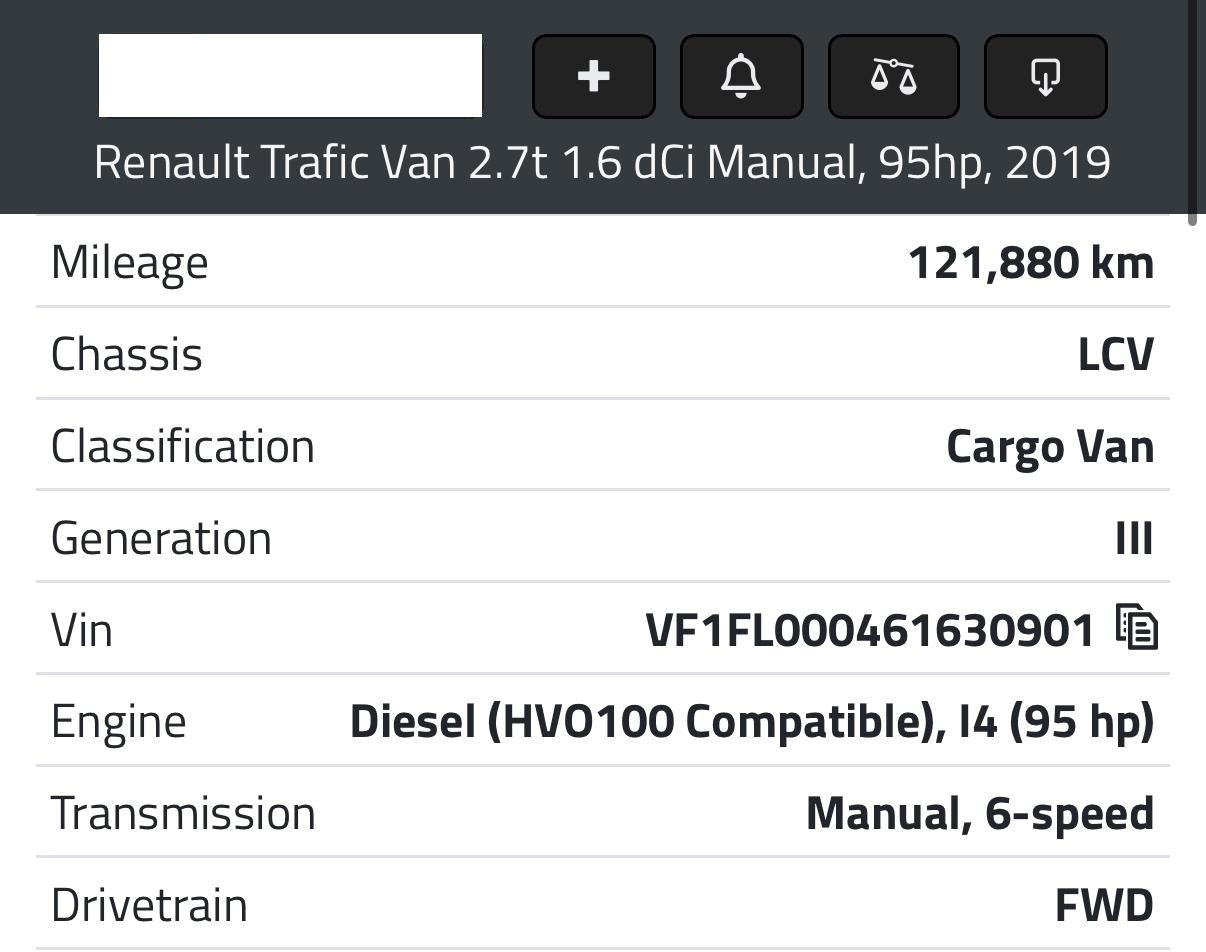Select the drivetrain value FWD

(x=1104, y=906)
